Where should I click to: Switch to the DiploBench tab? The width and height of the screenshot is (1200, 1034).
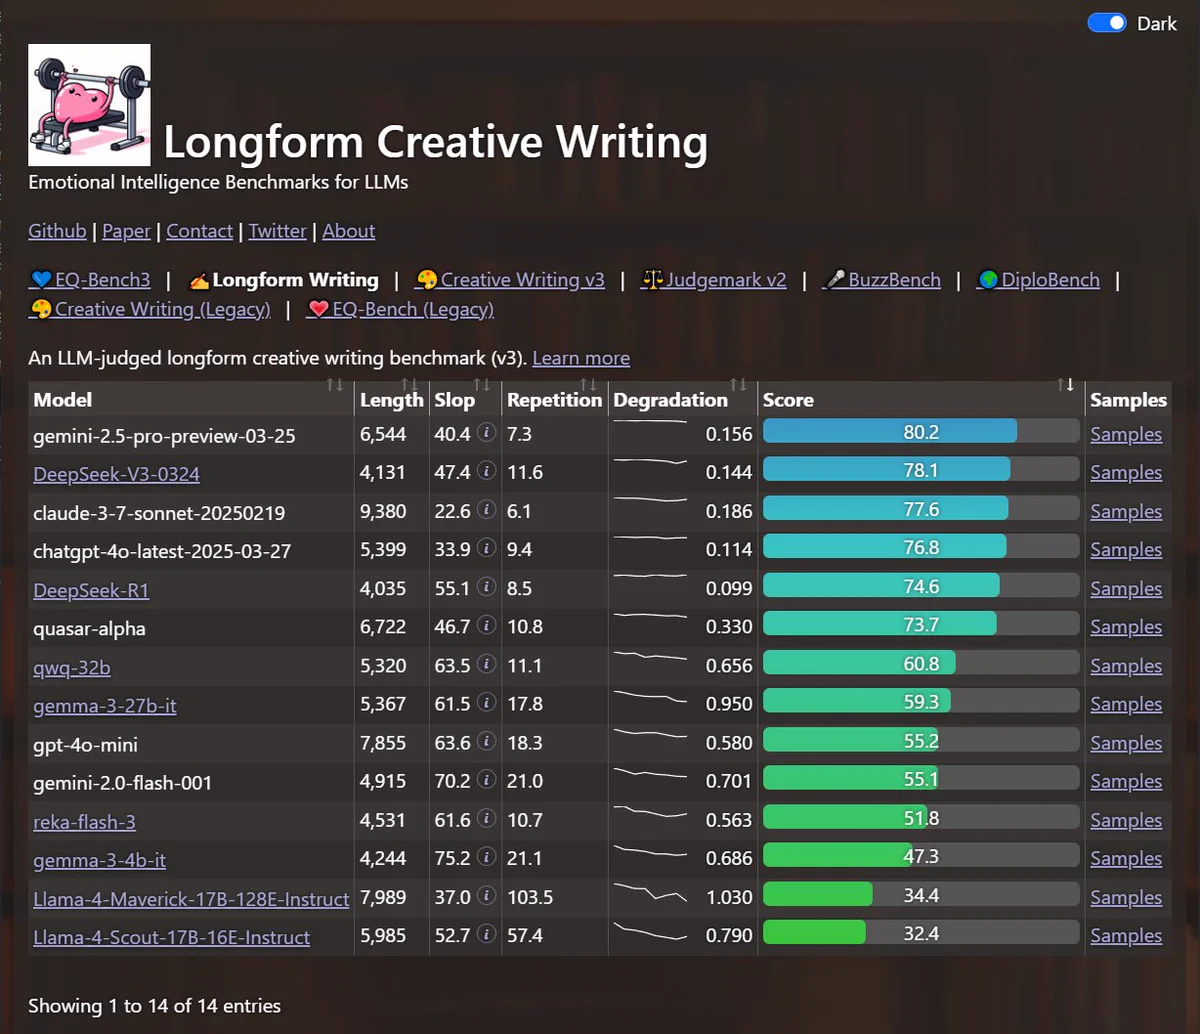pyautogui.click(x=1038, y=280)
